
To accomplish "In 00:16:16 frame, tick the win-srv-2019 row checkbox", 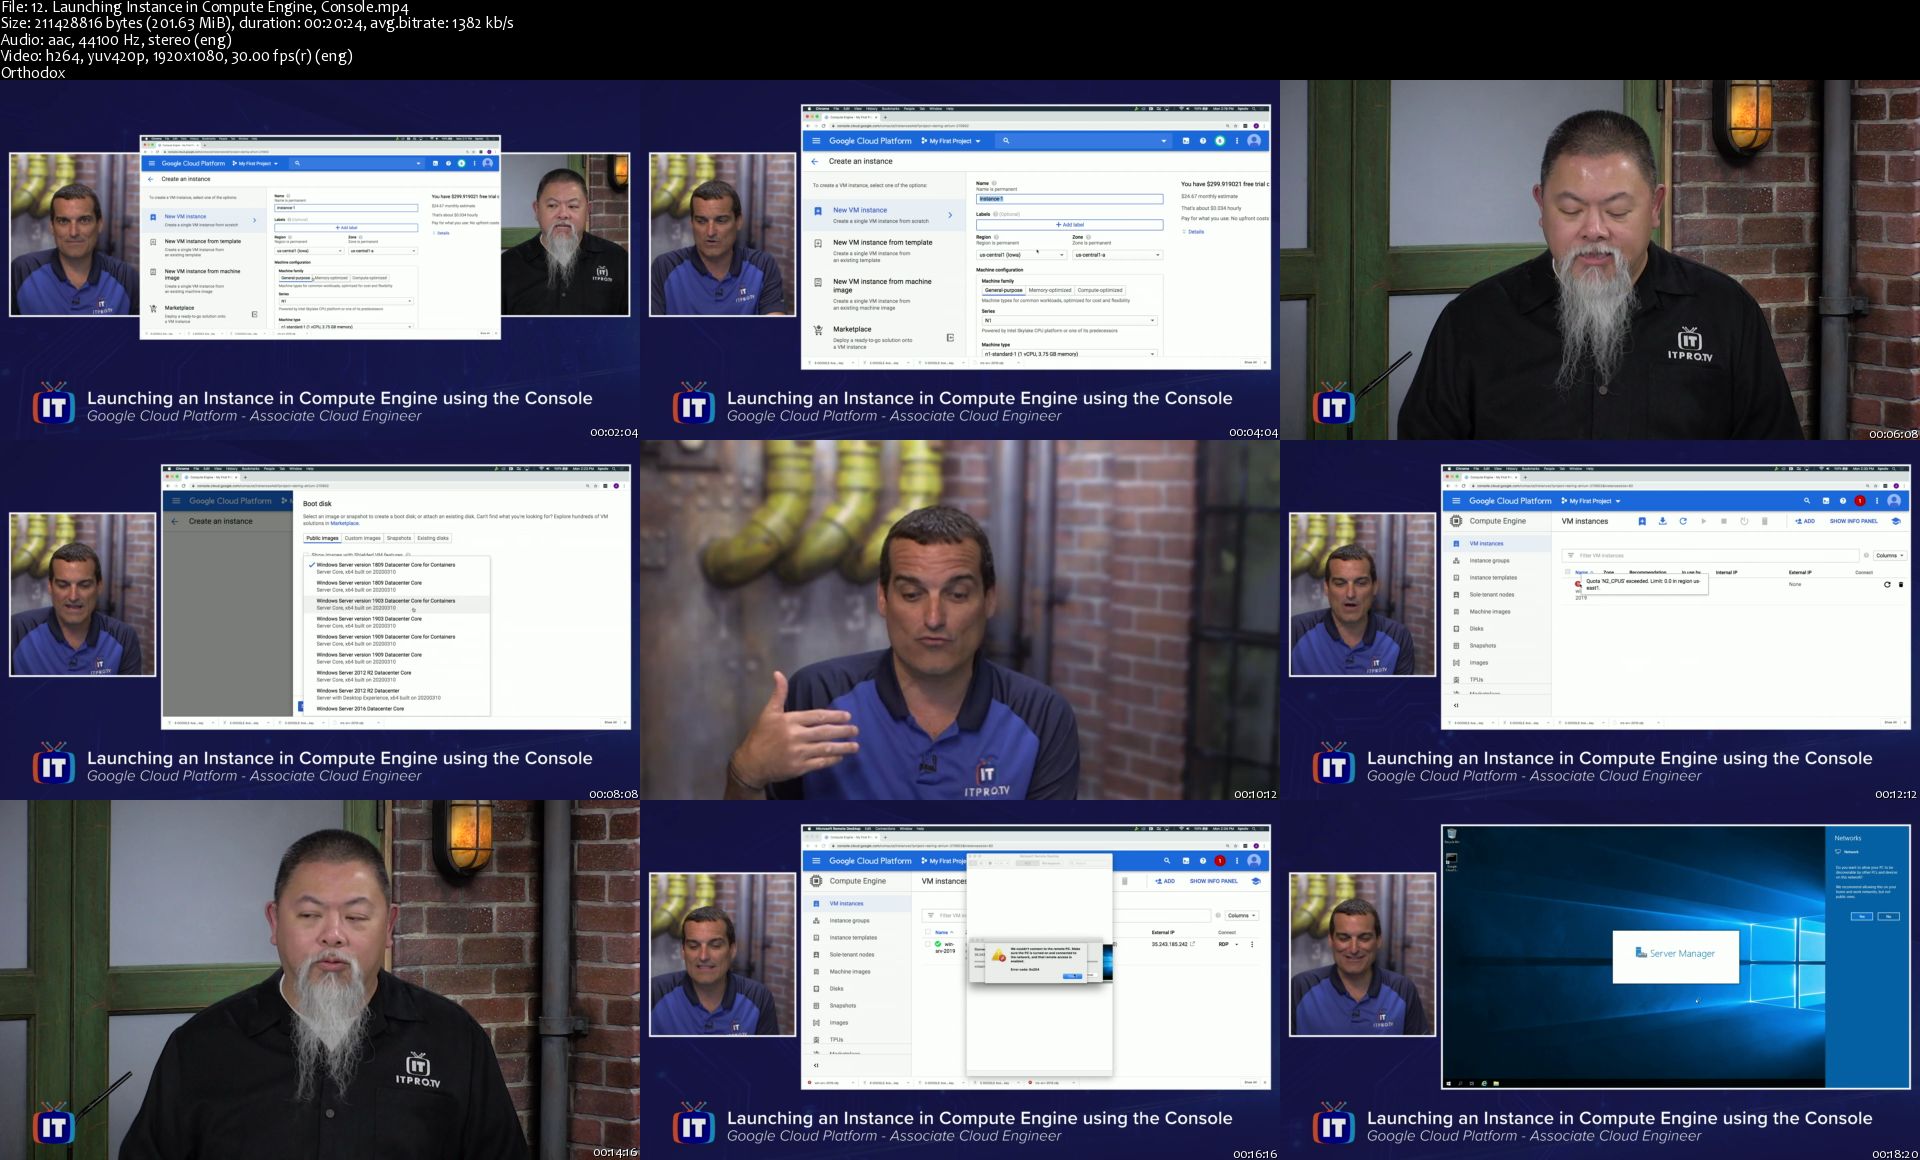I will coord(926,944).
